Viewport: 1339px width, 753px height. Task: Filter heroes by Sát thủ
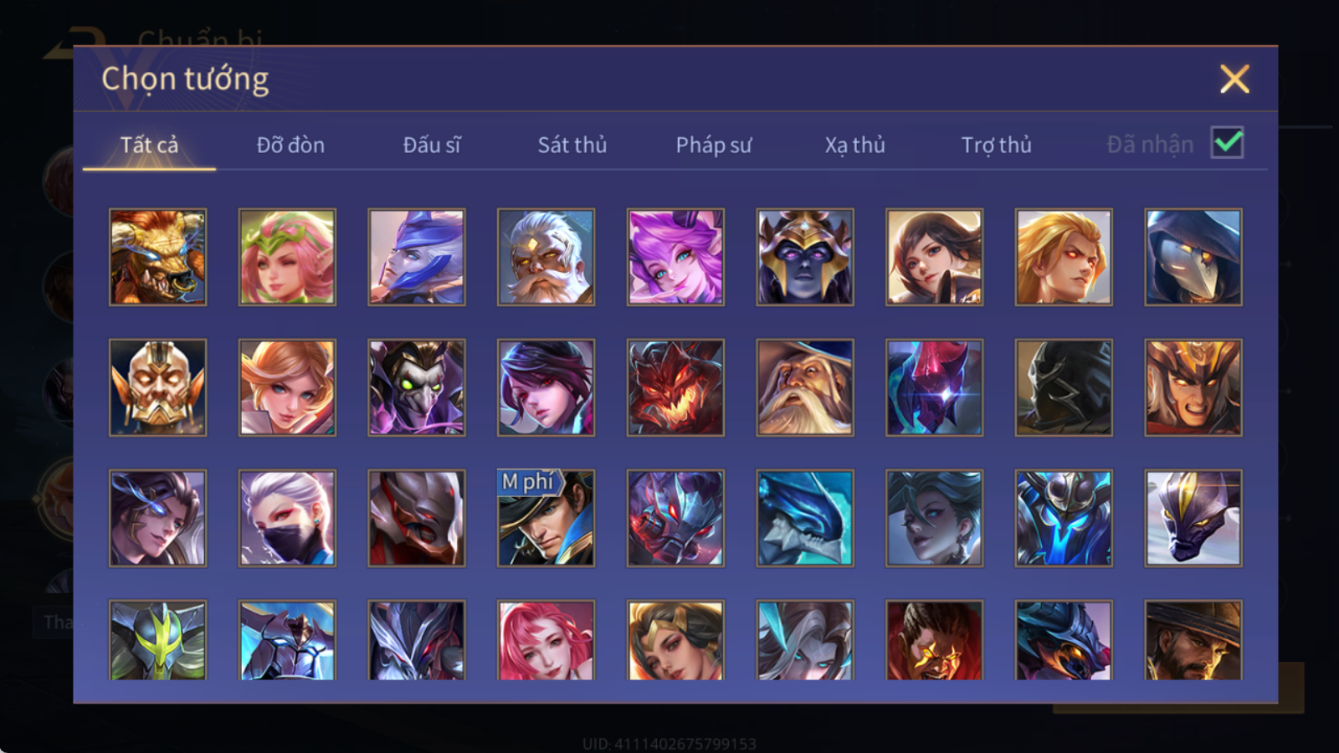click(x=572, y=145)
